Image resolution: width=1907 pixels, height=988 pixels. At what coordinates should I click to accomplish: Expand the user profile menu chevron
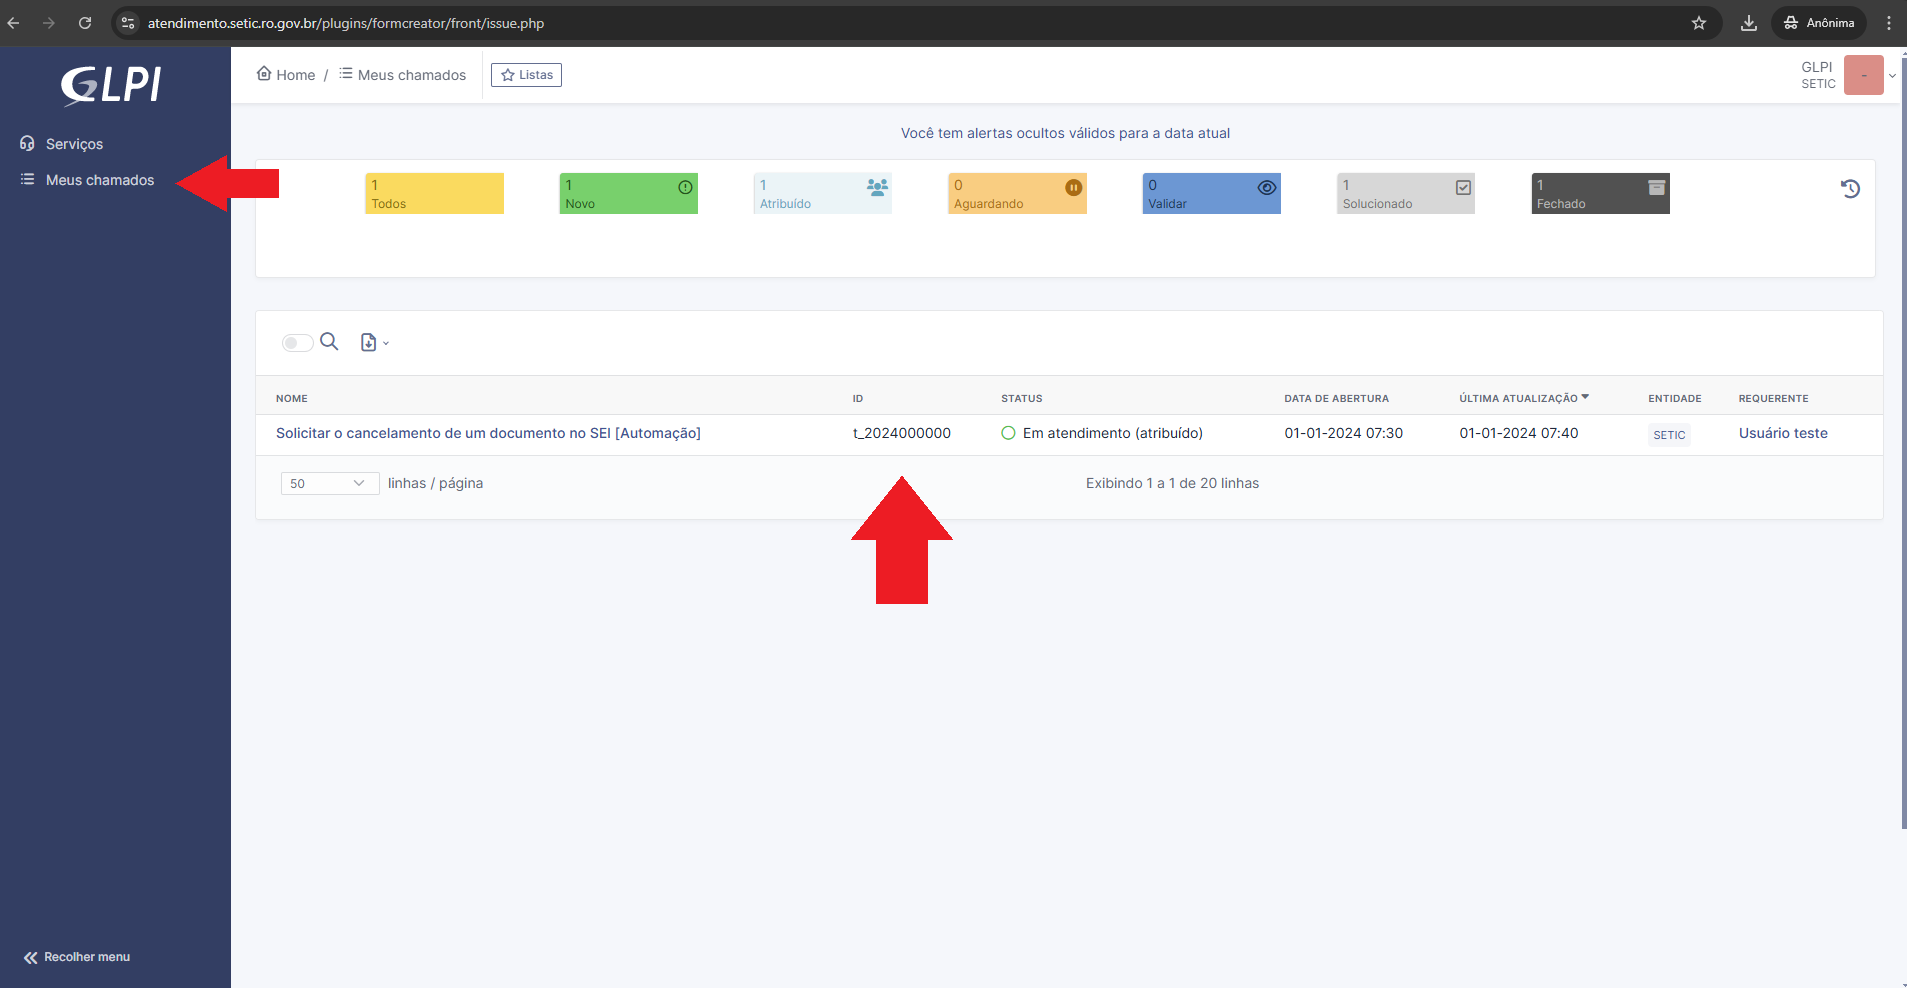(1892, 76)
